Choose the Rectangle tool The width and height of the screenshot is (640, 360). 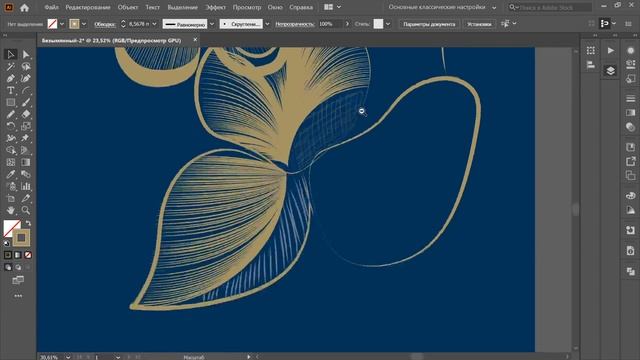[11, 102]
